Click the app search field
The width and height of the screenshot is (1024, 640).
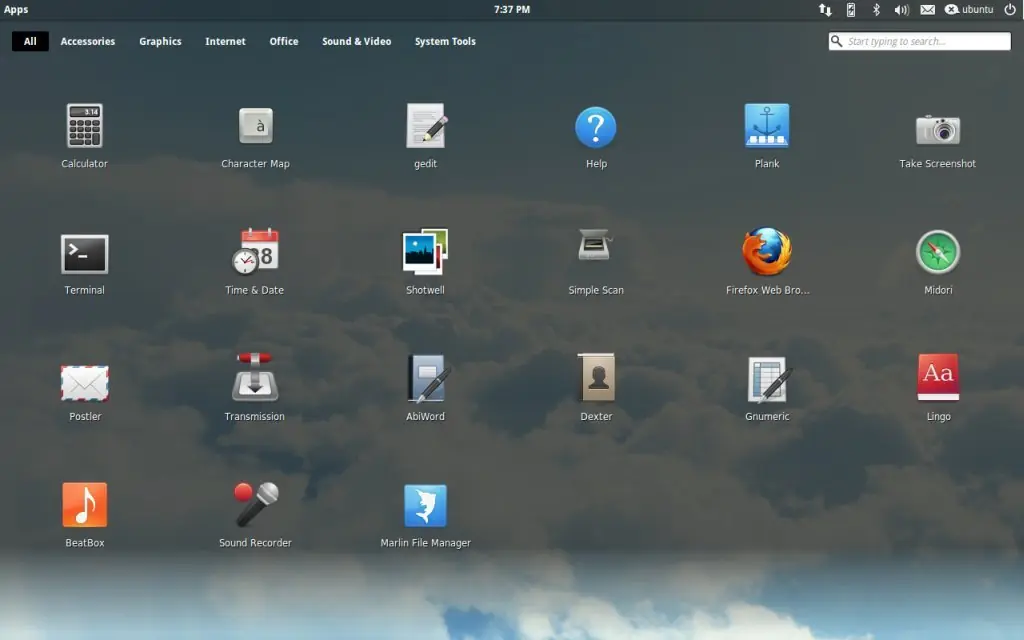[920, 41]
